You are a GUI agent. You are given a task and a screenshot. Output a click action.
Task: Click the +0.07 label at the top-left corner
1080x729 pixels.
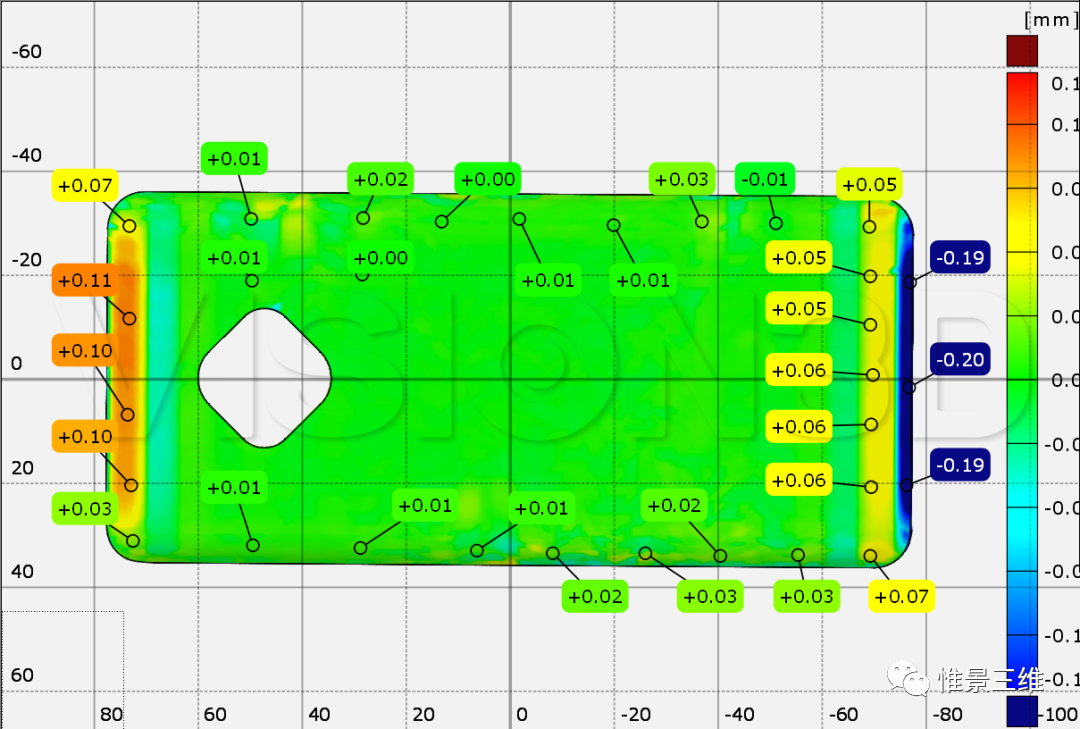click(85, 185)
